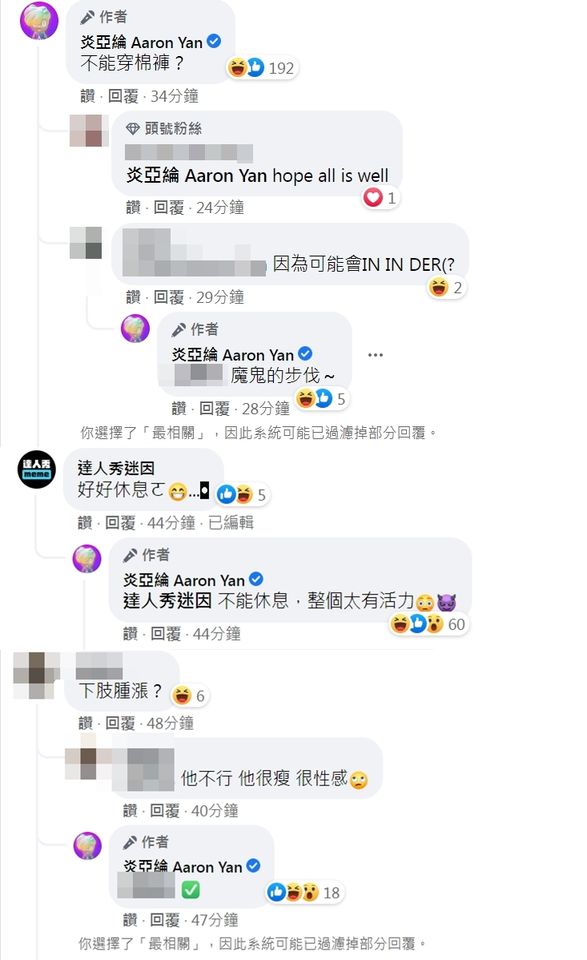Like the 不能穿棉褲 comment via 讚

pyautogui.click(x=88, y=96)
